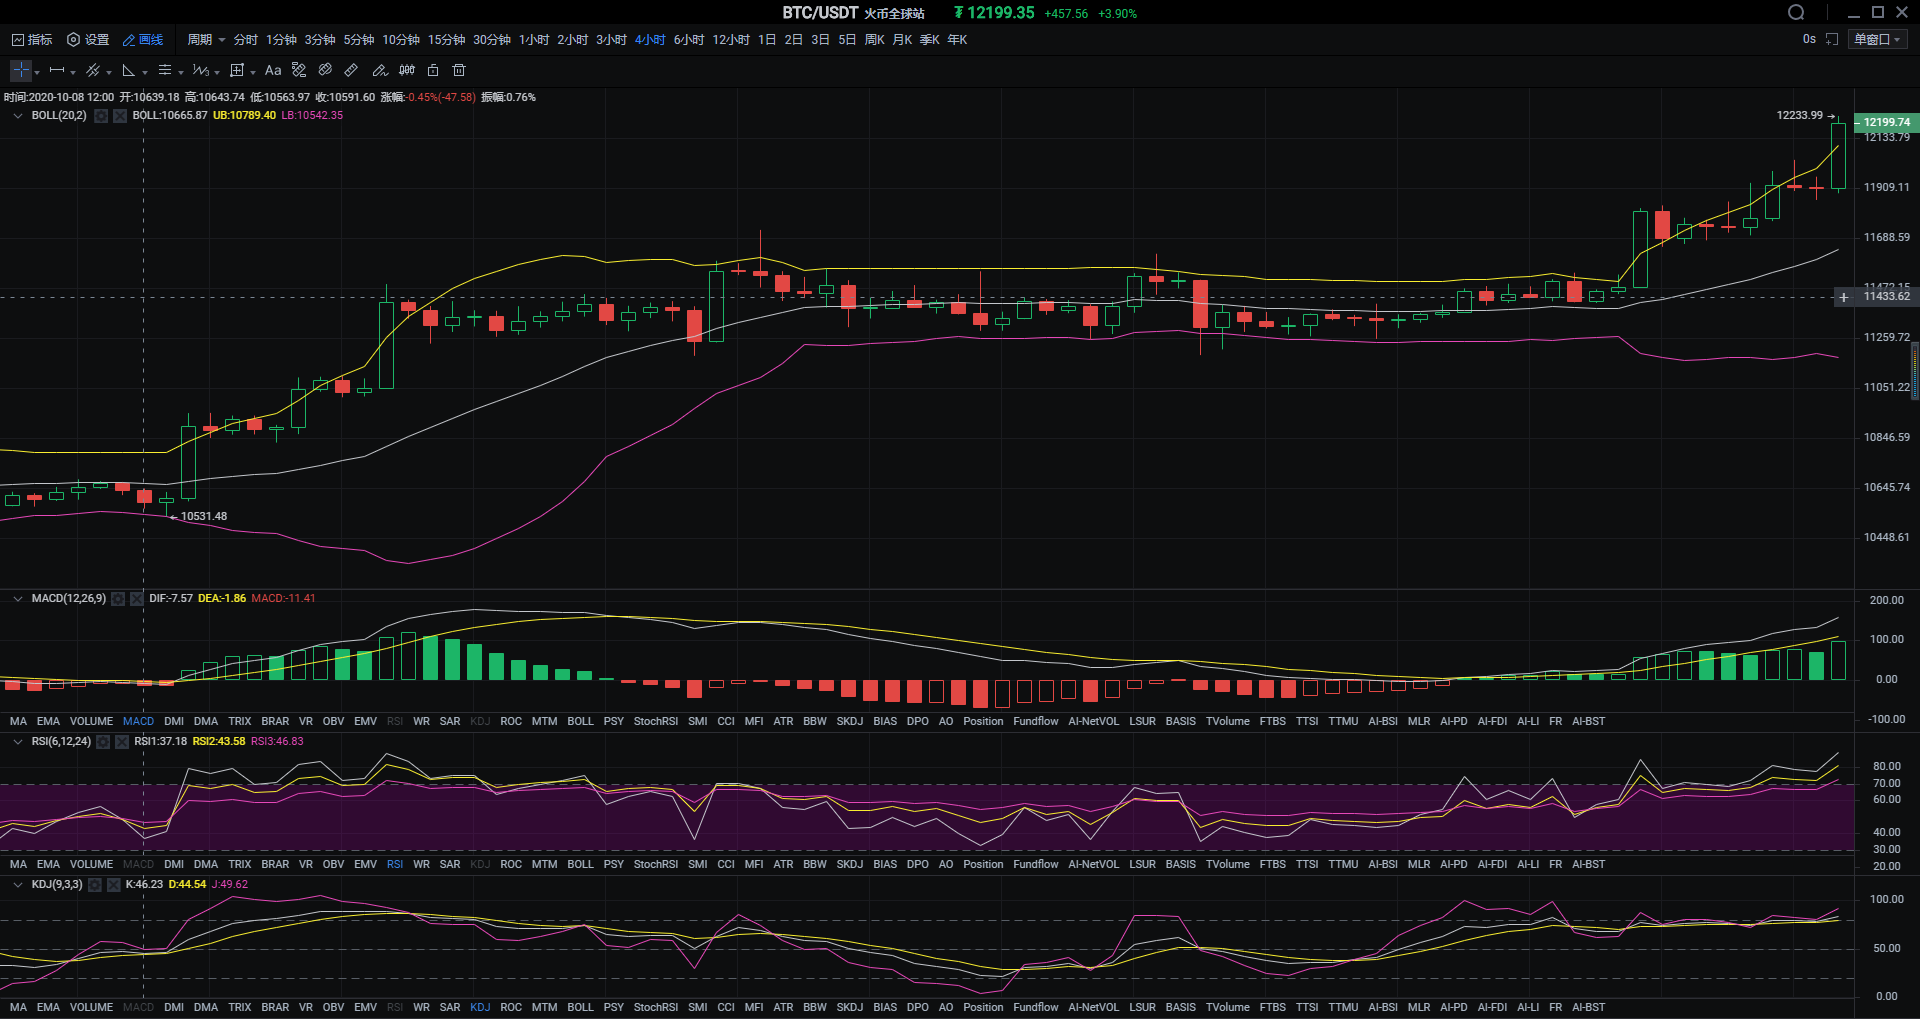
Task: Switch timeframe to 1小时
Action: click(534, 40)
